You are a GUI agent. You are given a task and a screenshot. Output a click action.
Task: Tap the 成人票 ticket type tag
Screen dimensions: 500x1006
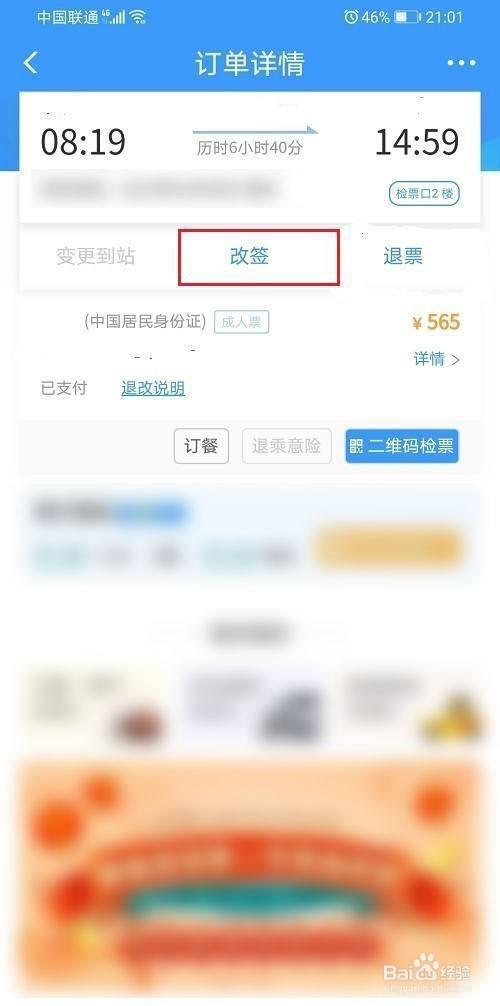[x=241, y=323]
